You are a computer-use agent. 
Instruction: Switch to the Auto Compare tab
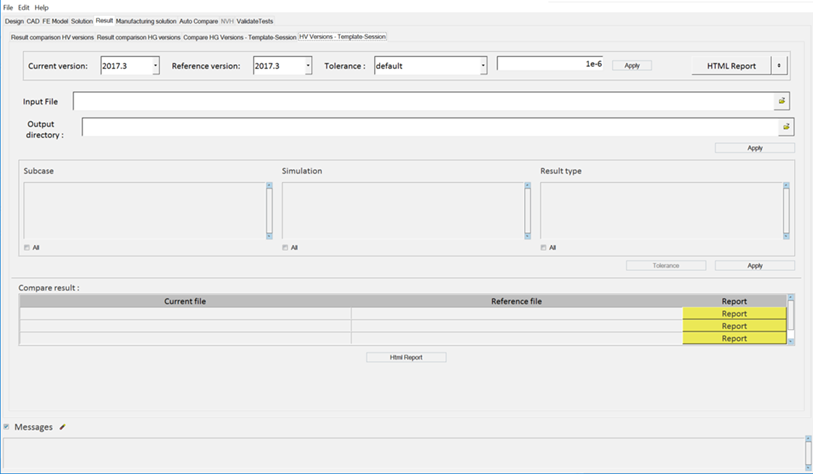pos(198,21)
